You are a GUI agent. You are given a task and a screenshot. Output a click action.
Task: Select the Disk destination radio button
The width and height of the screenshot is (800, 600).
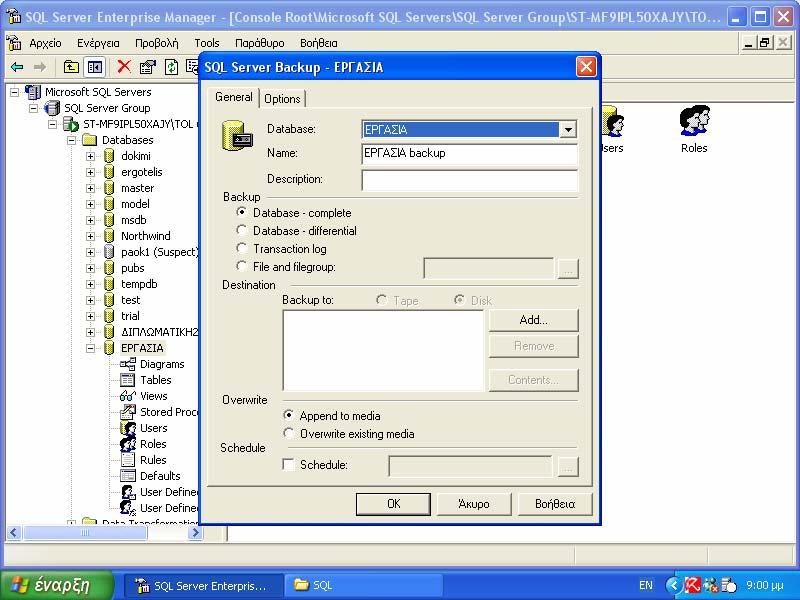pyautogui.click(x=459, y=300)
